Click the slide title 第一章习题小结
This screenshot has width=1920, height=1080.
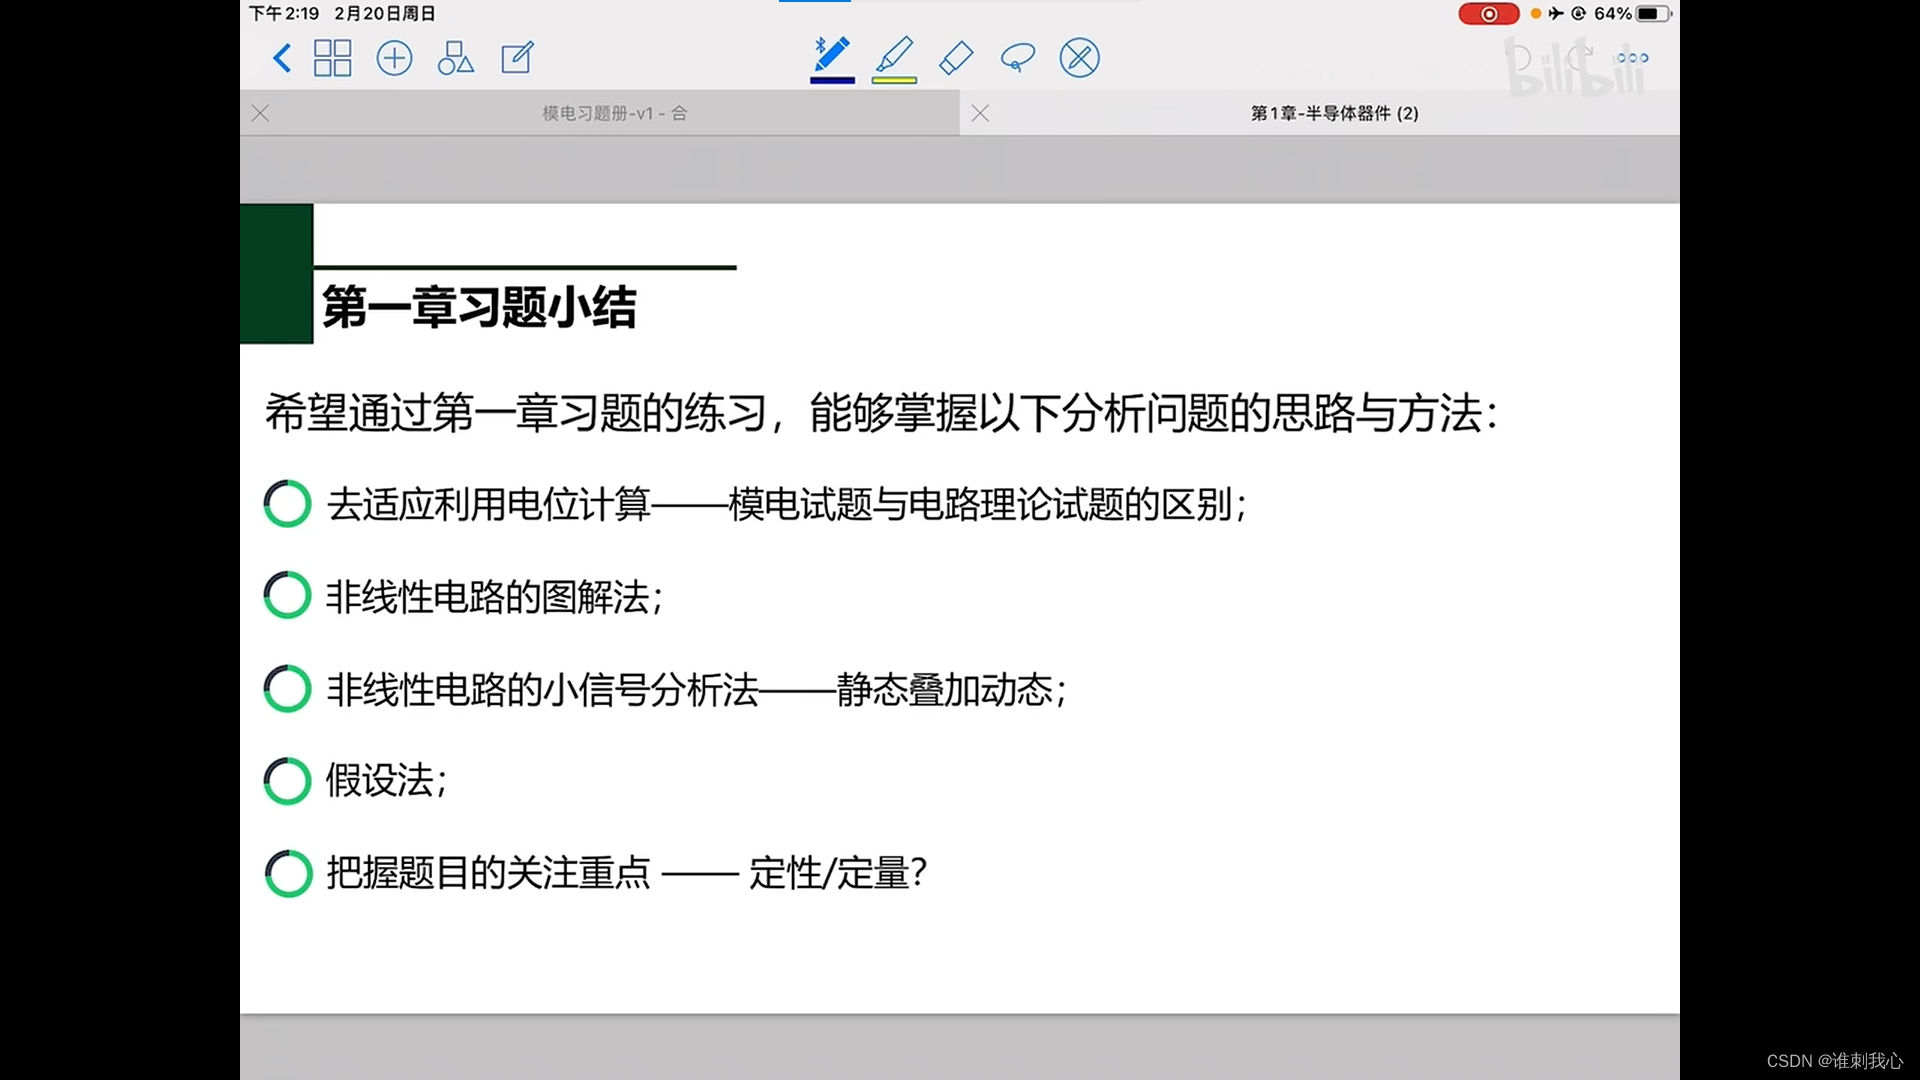(478, 307)
